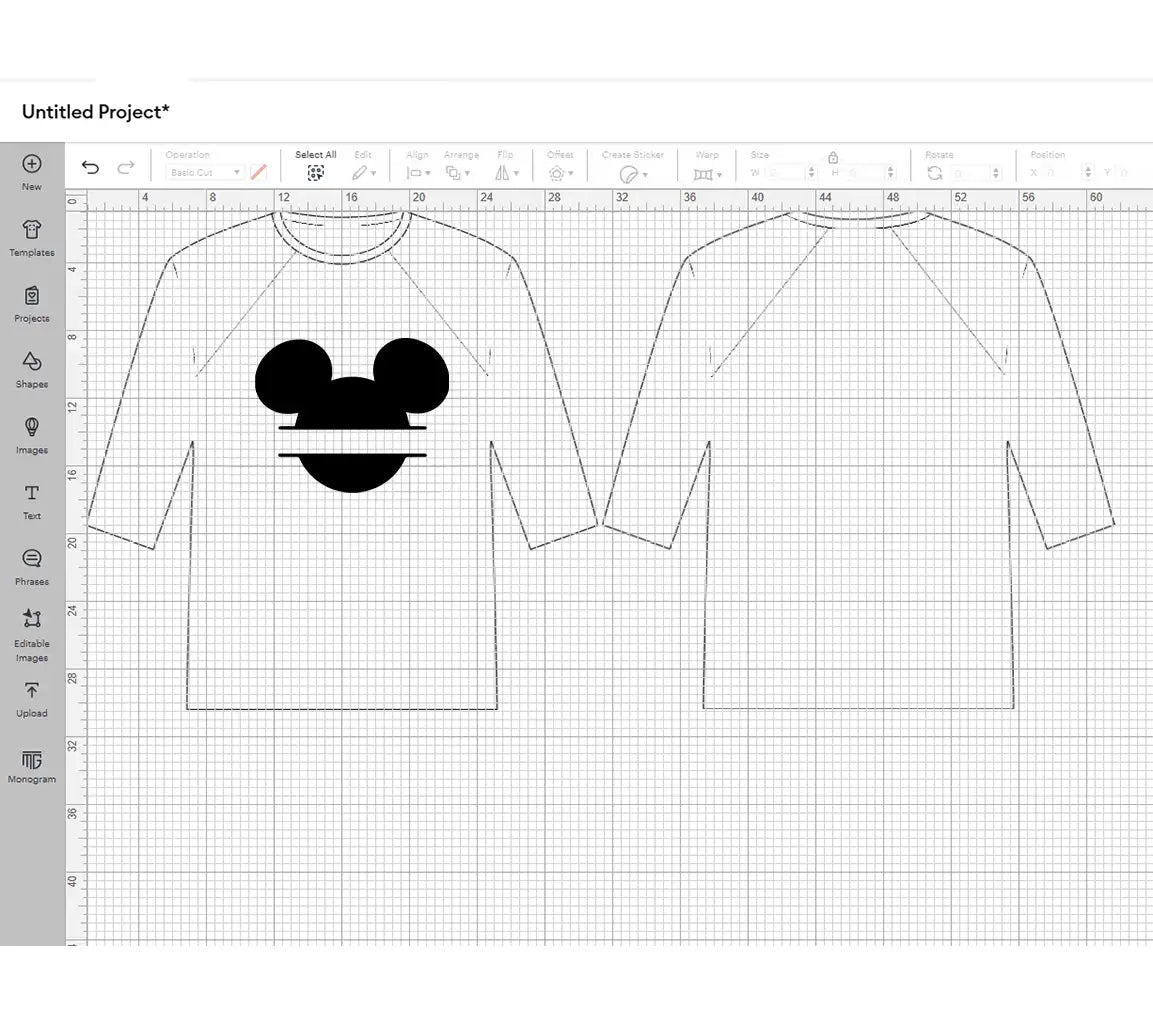The image size is (1153, 1024).
Task: Expand the Offset dropdown arrow
Action: point(571,173)
